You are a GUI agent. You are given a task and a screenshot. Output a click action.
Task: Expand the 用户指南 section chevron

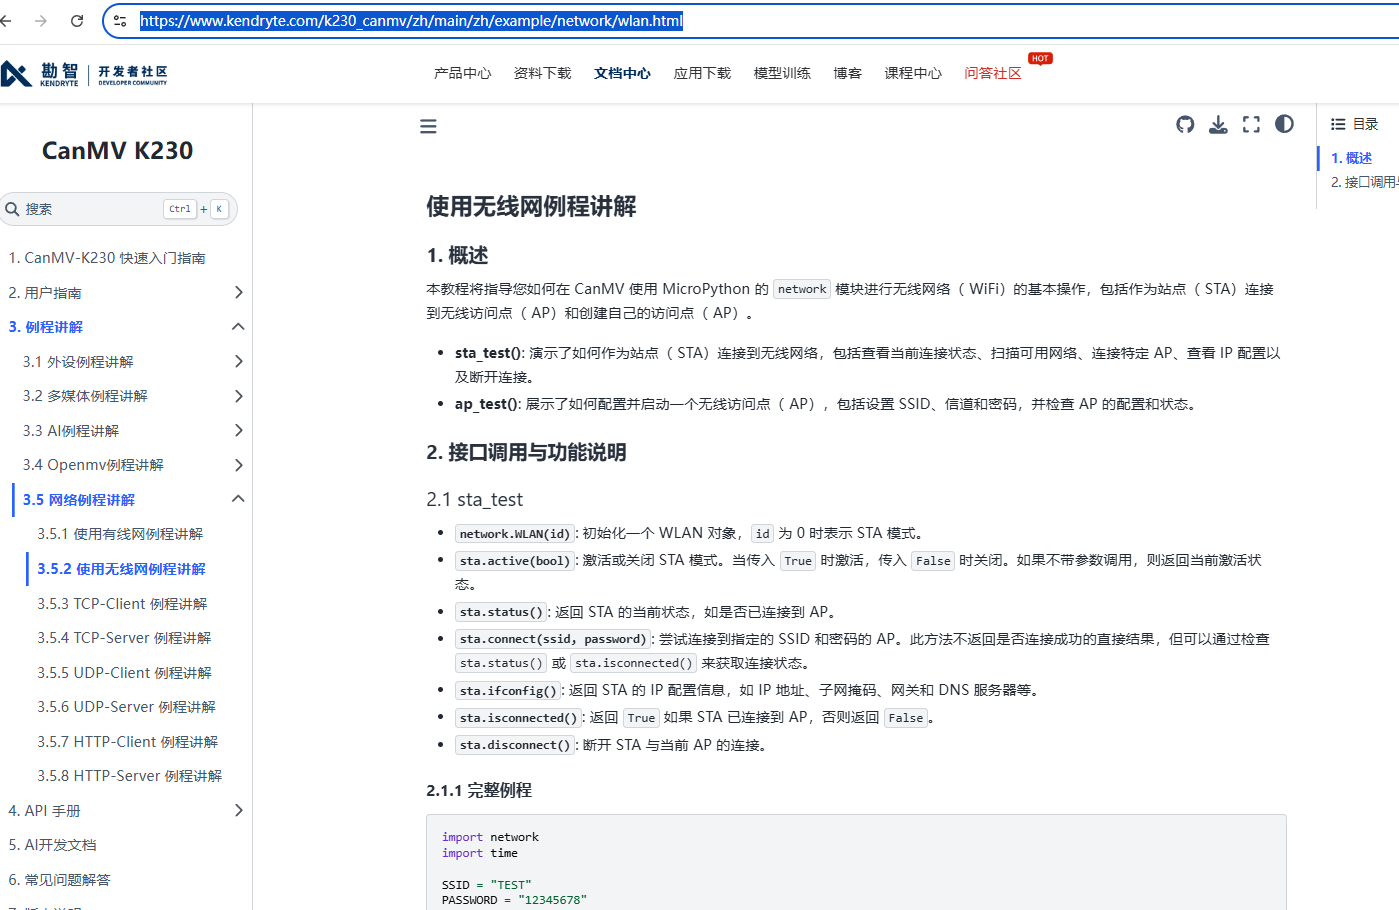click(238, 292)
